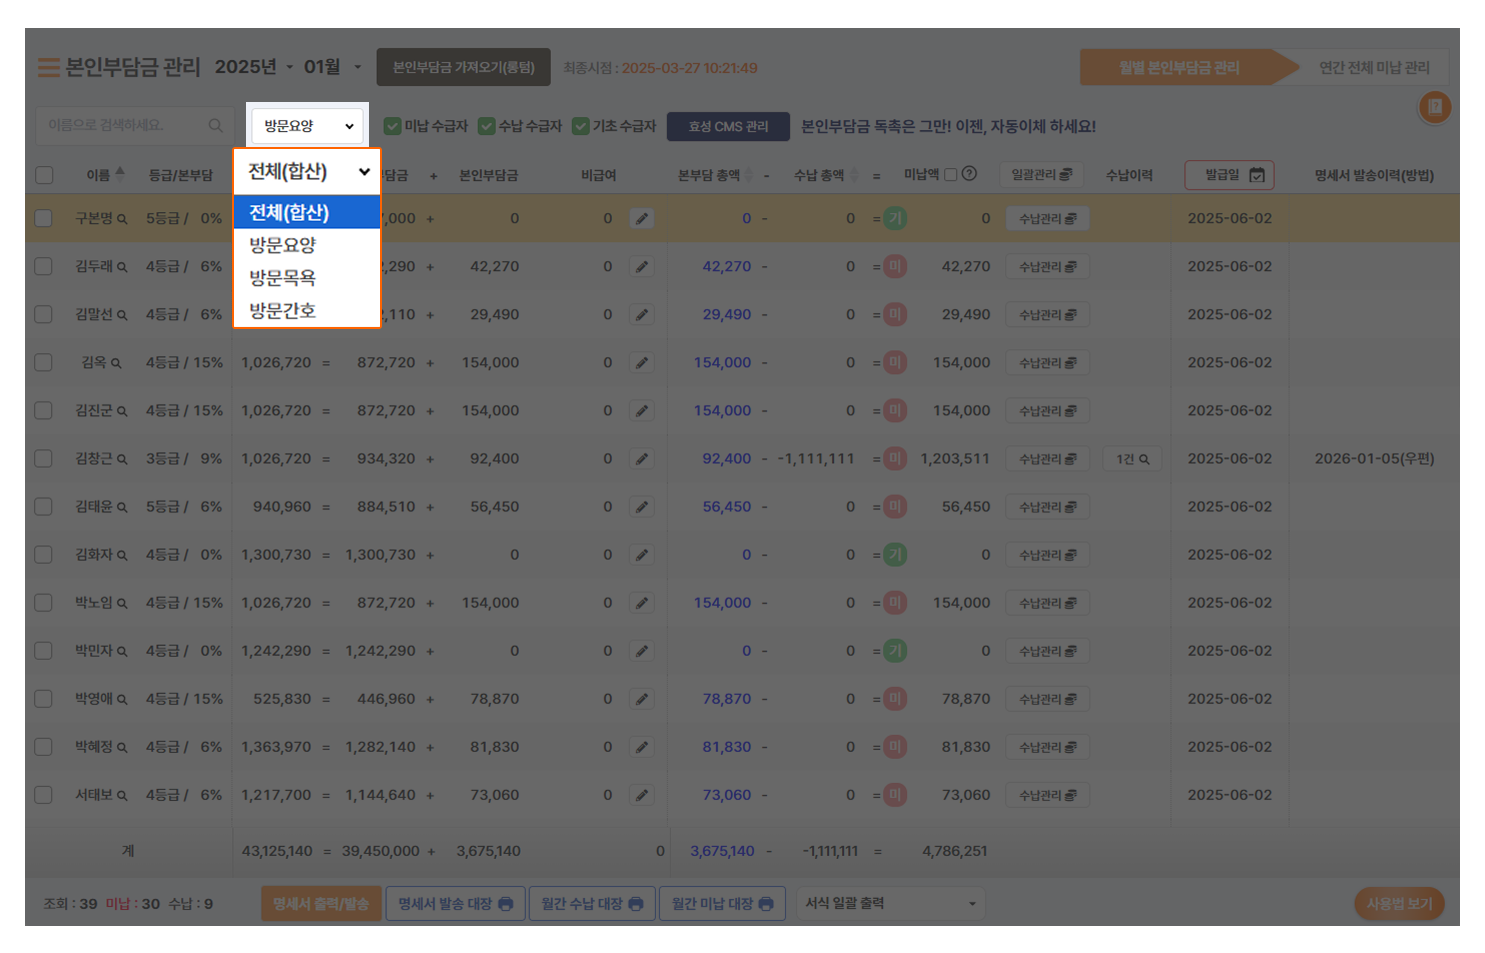Switch to 연간 전체 미납 관리 tab

click(1373, 68)
